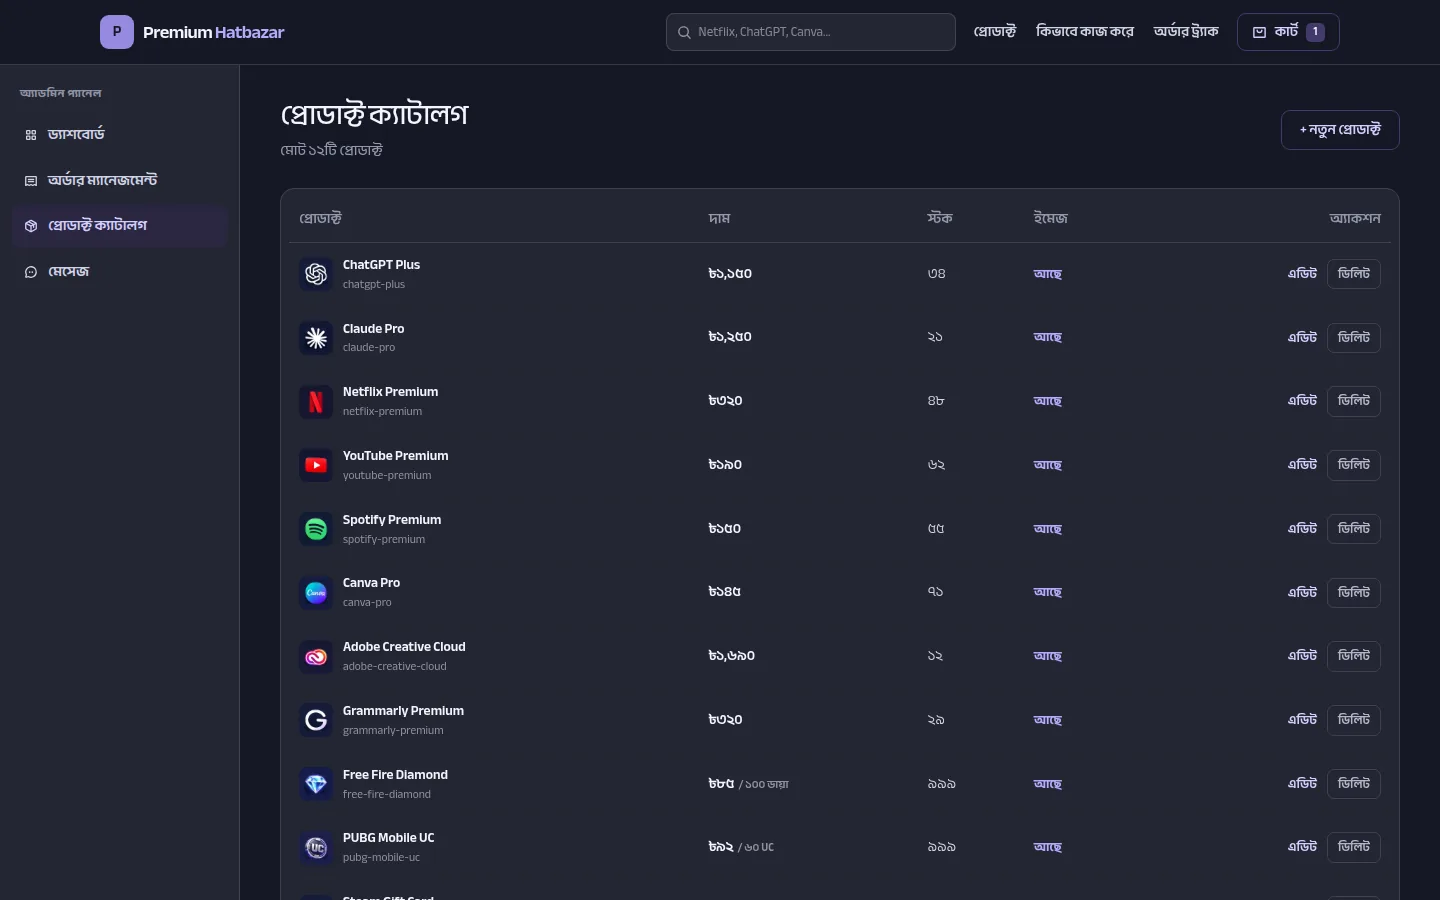Edit the Grammarly Premium product
Image resolution: width=1440 pixels, height=900 pixels.
point(1302,720)
